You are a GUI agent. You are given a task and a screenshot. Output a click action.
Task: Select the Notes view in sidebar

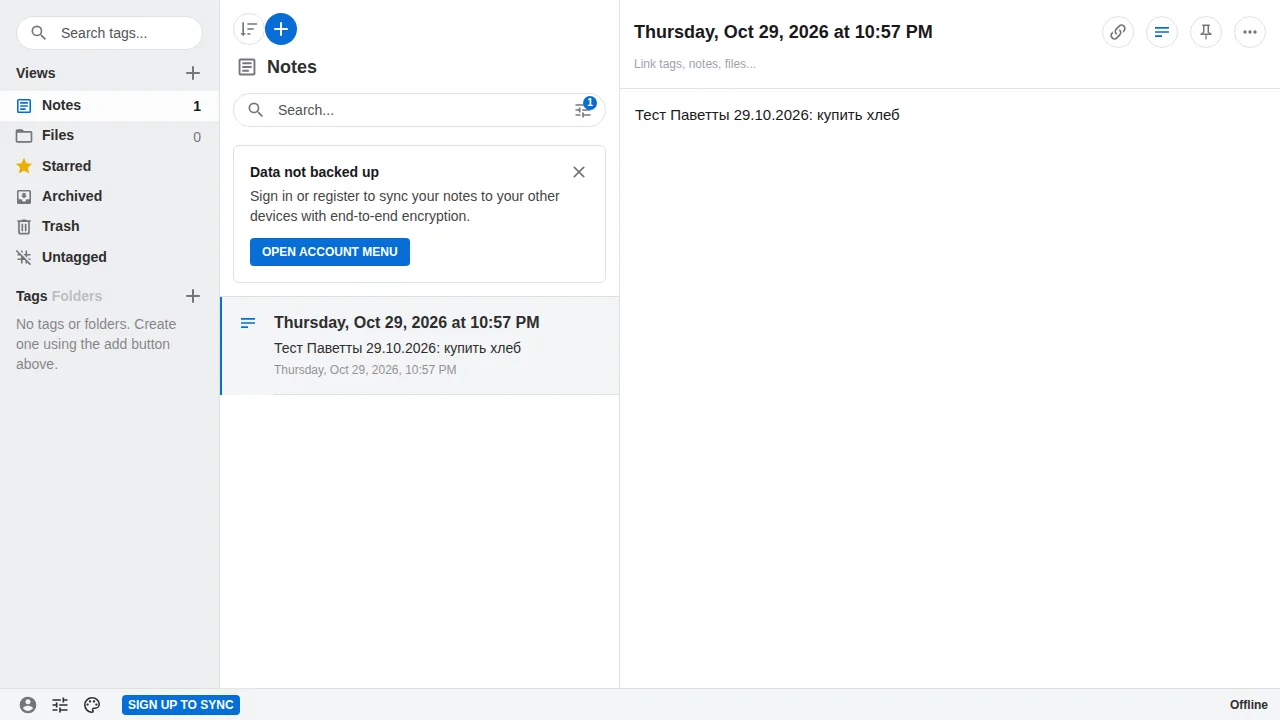tap(109, 106)
